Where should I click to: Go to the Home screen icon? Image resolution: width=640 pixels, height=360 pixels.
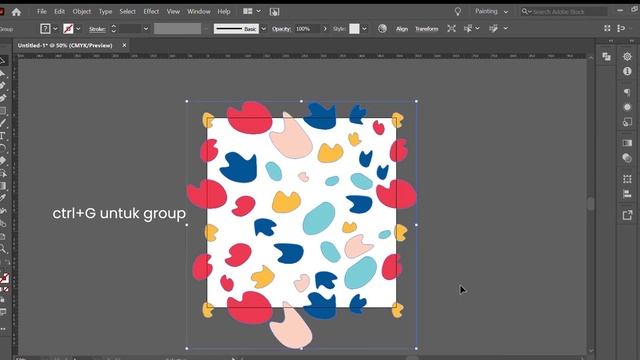[16, 12]
